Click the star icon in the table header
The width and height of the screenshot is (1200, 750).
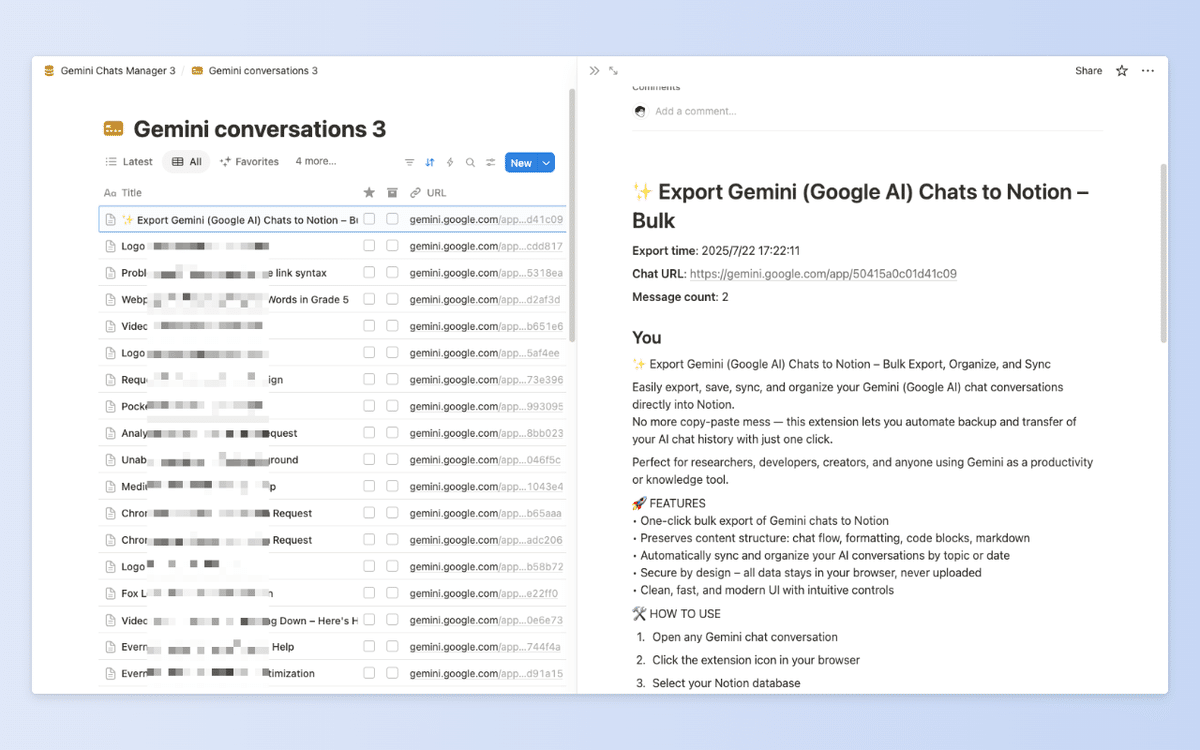coord(369,191)
